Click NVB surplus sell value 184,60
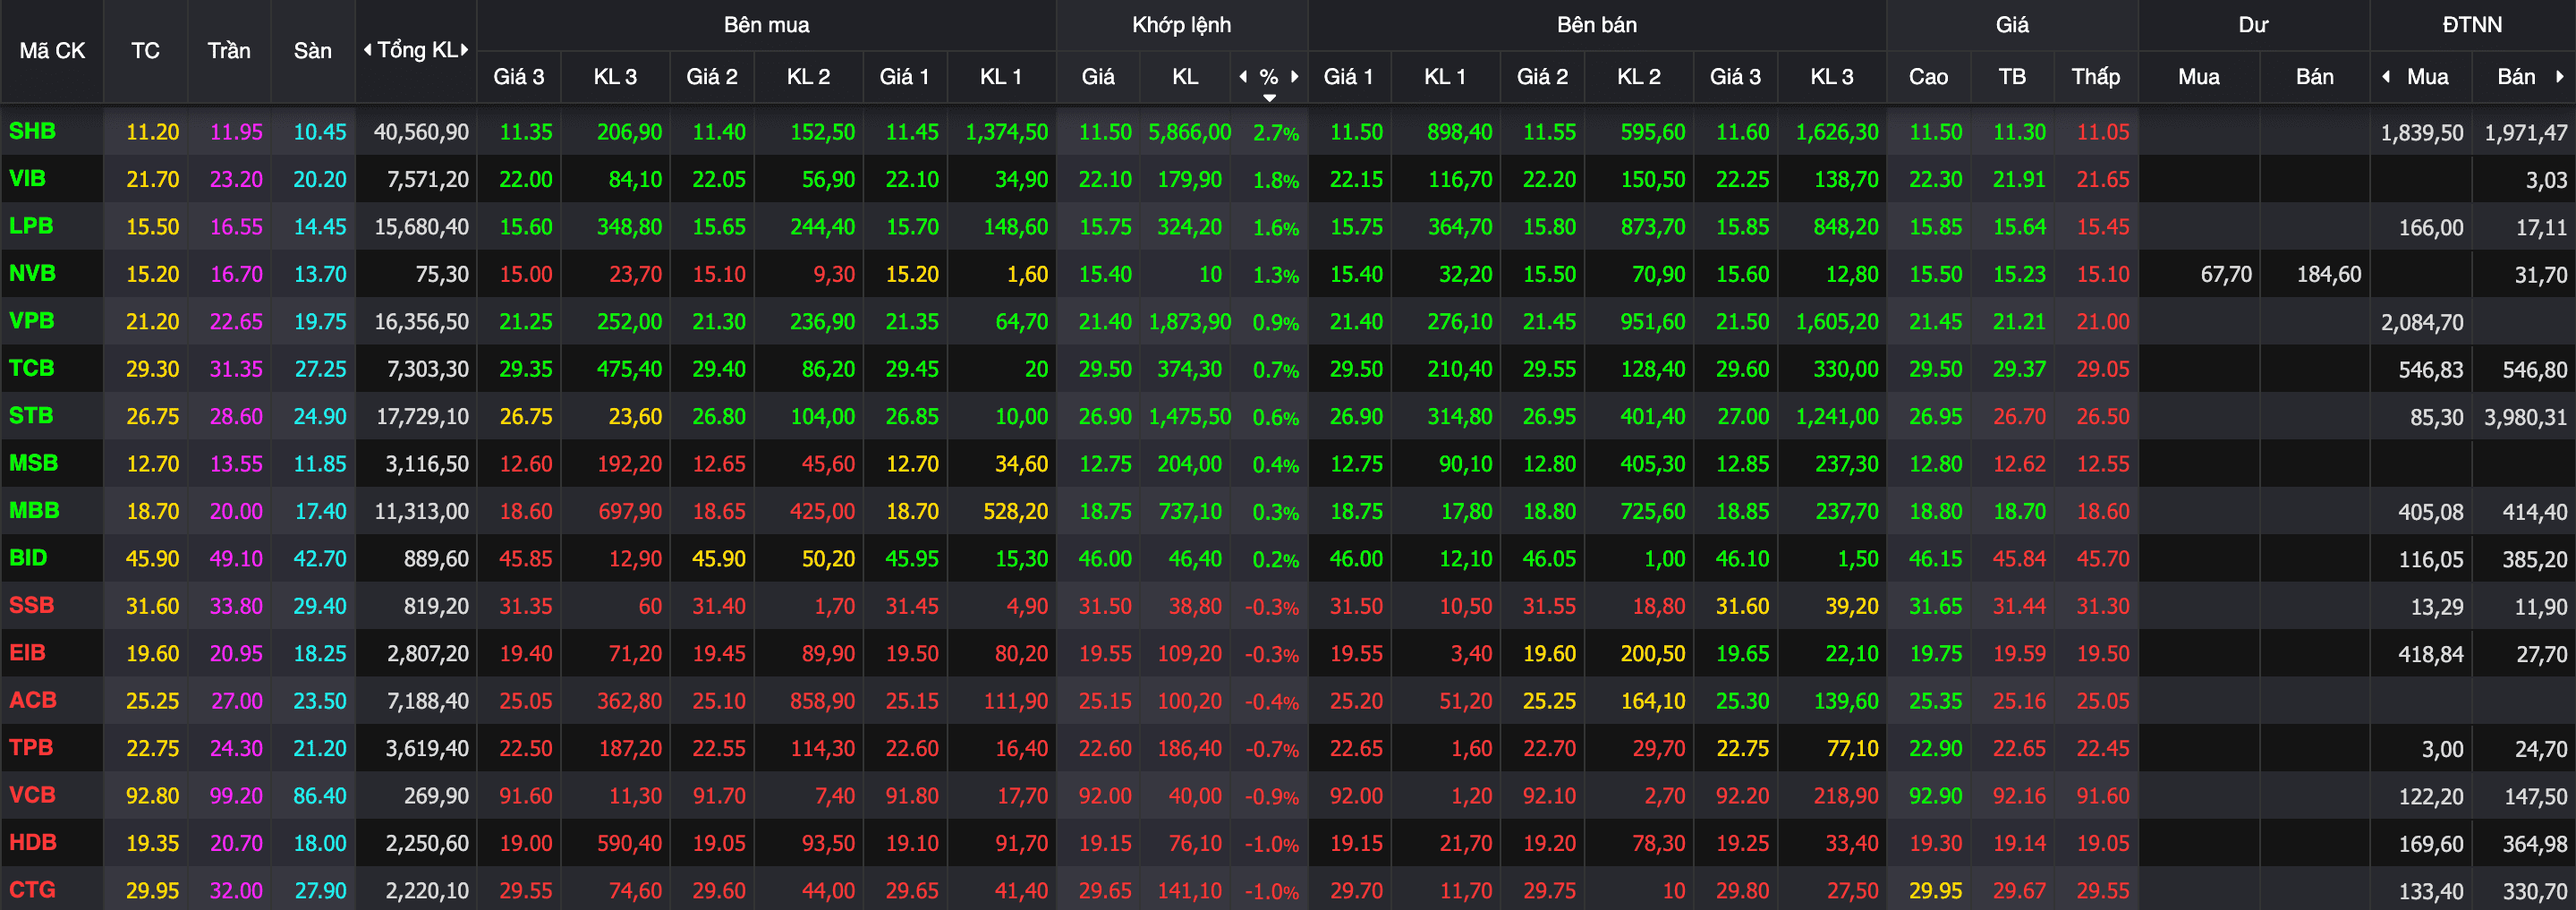The image size is (2576, 910). (x=2328, y=274)
